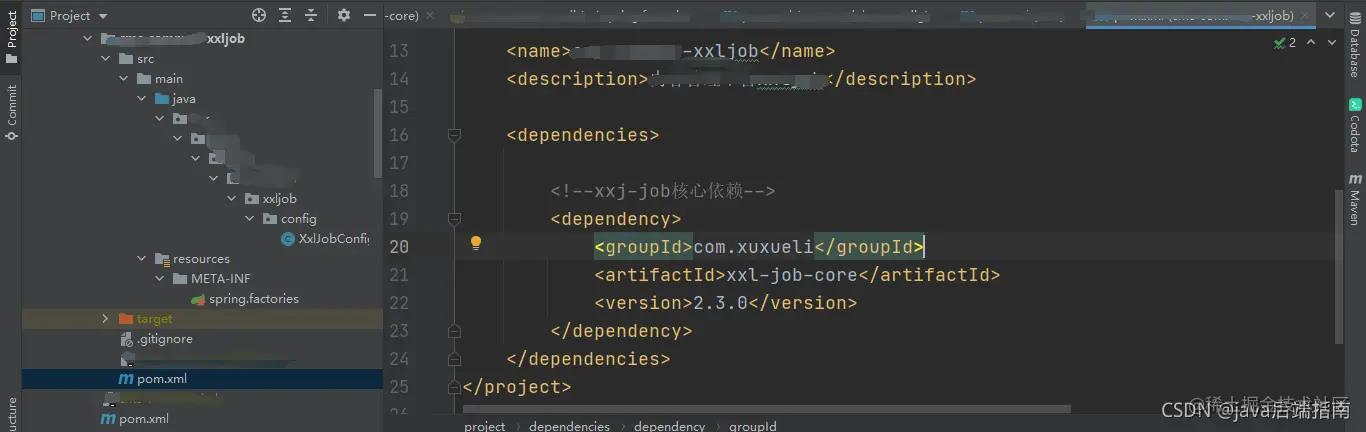Click the Expand All icon in Project panel
Screen dimensions: 1366x432
pos(286,15)
